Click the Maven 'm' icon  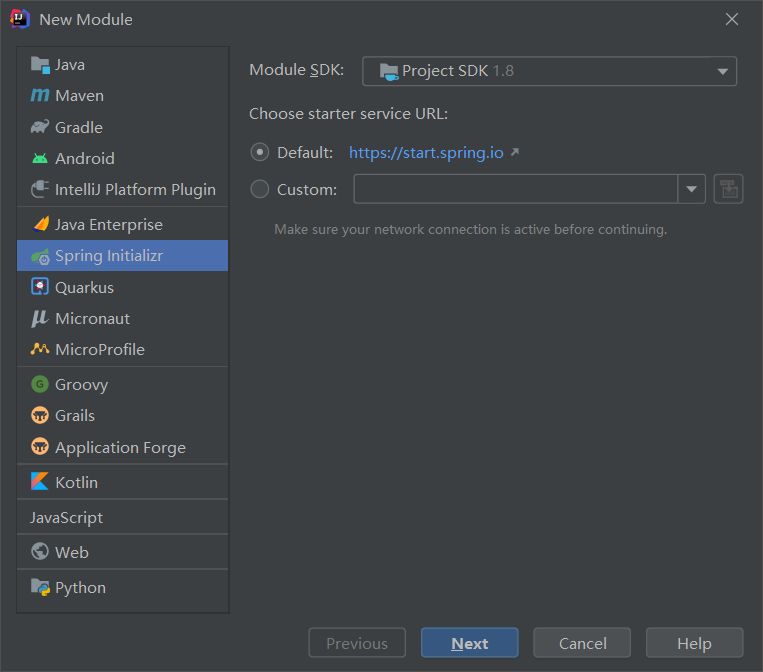pyautogui.click(x=40, y=95)
